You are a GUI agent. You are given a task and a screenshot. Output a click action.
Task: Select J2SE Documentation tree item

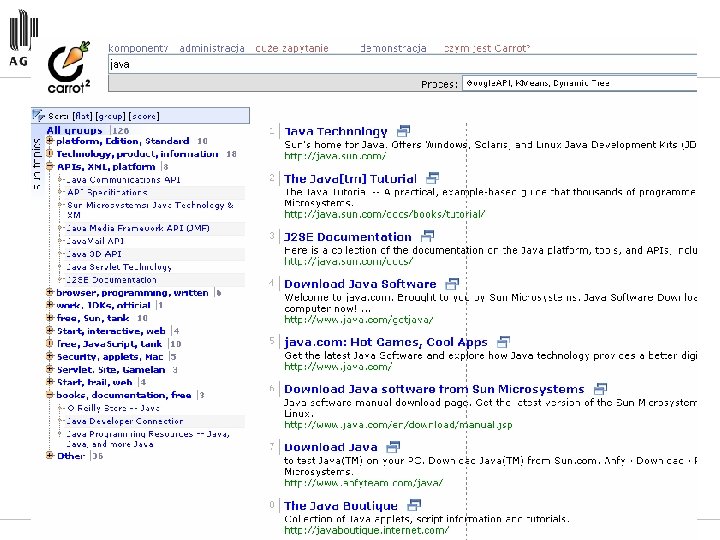(x=111, y=279)
